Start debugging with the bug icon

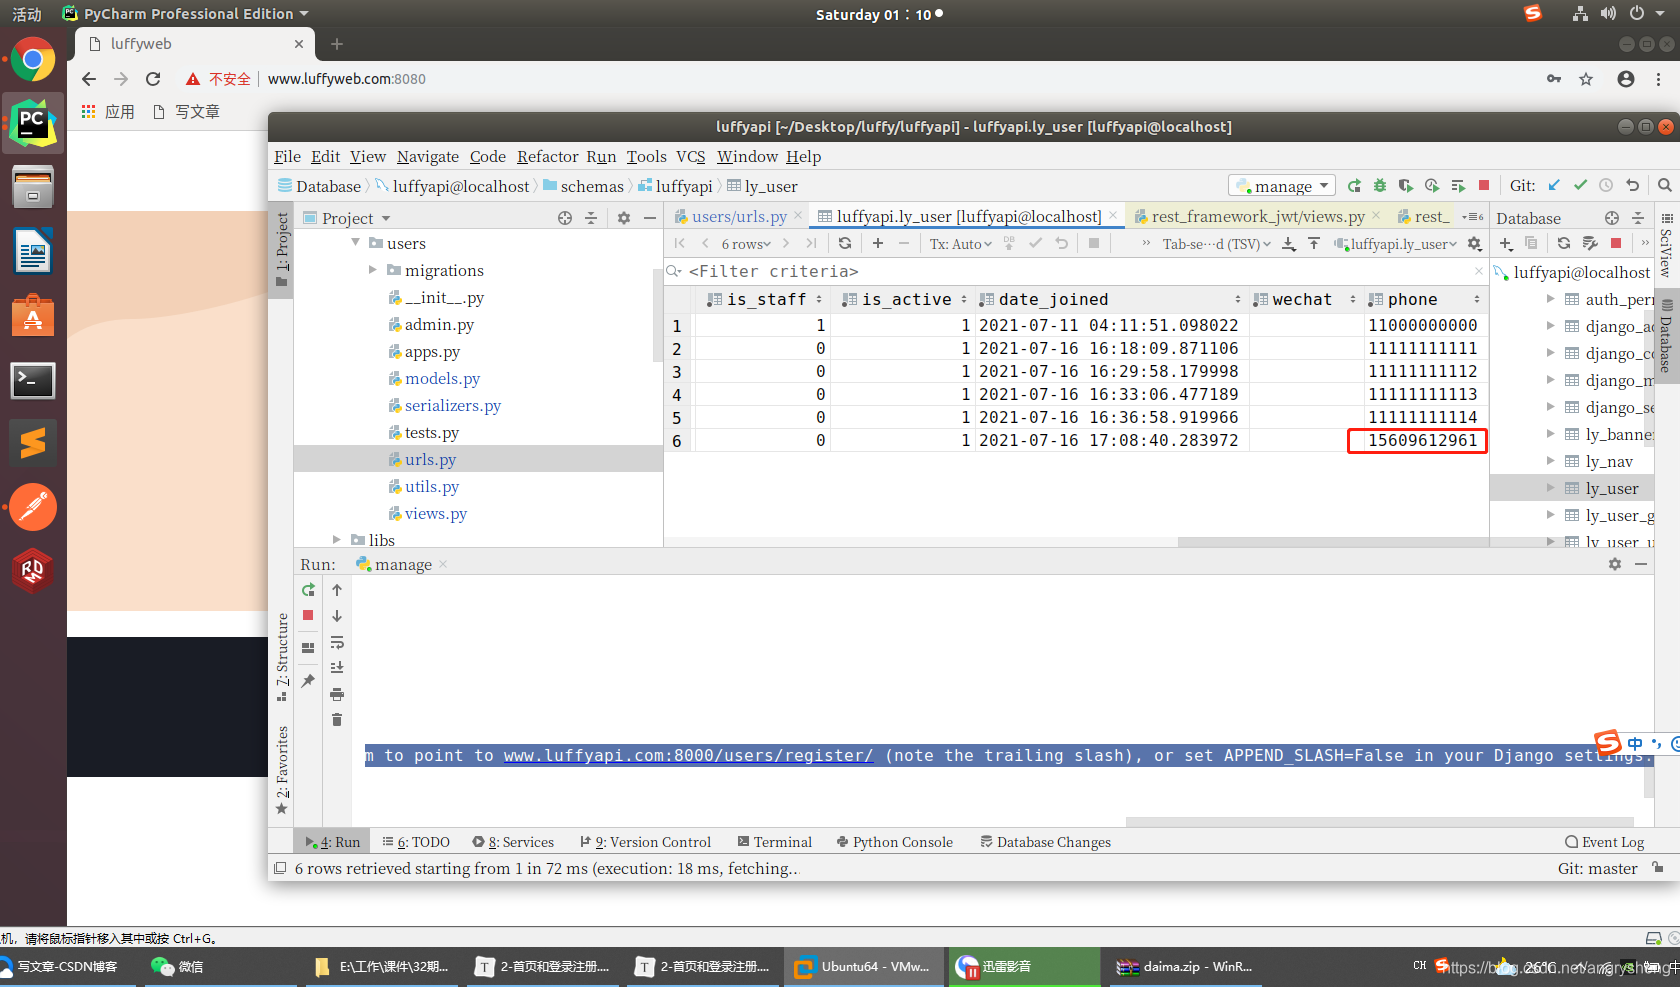tap(1380, 186)
